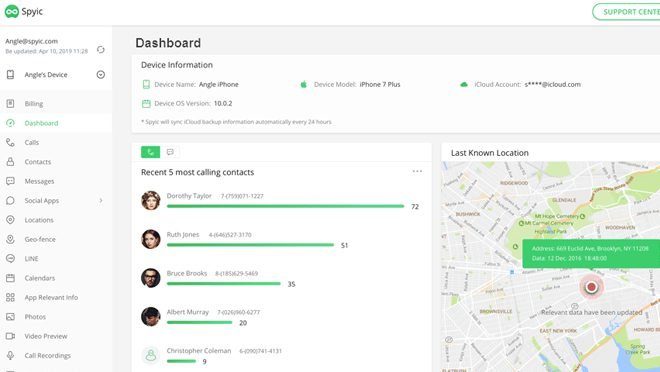Switch to the calls tab in contacts widget

(150, 152)
